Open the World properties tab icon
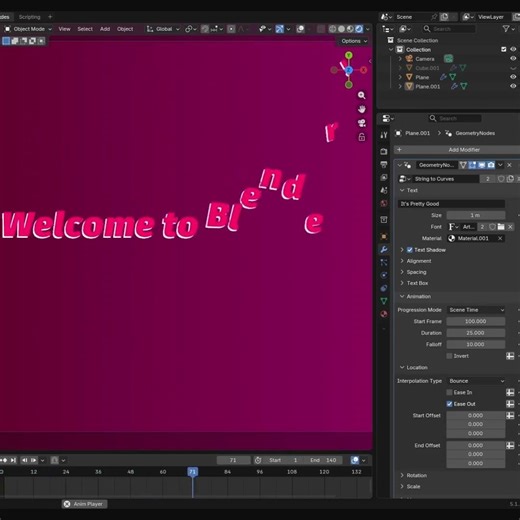This screenshot has width=520, height=520. click(384, 203)
